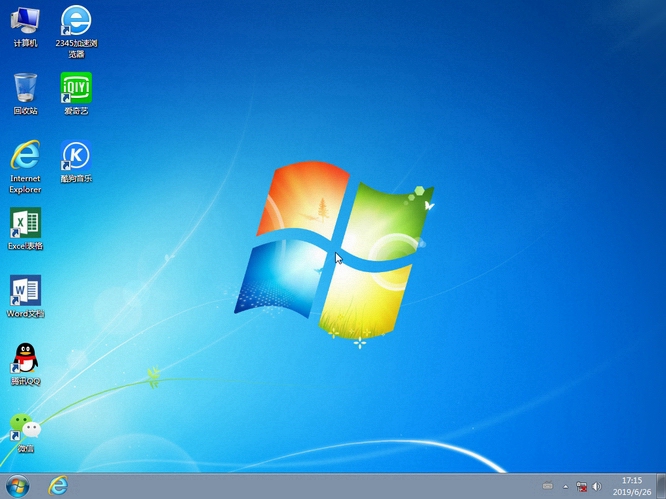Screen dimensions: 666x499
Task: Open the 2345加速浏览器 browser shortcut
Action: point(76,22)
